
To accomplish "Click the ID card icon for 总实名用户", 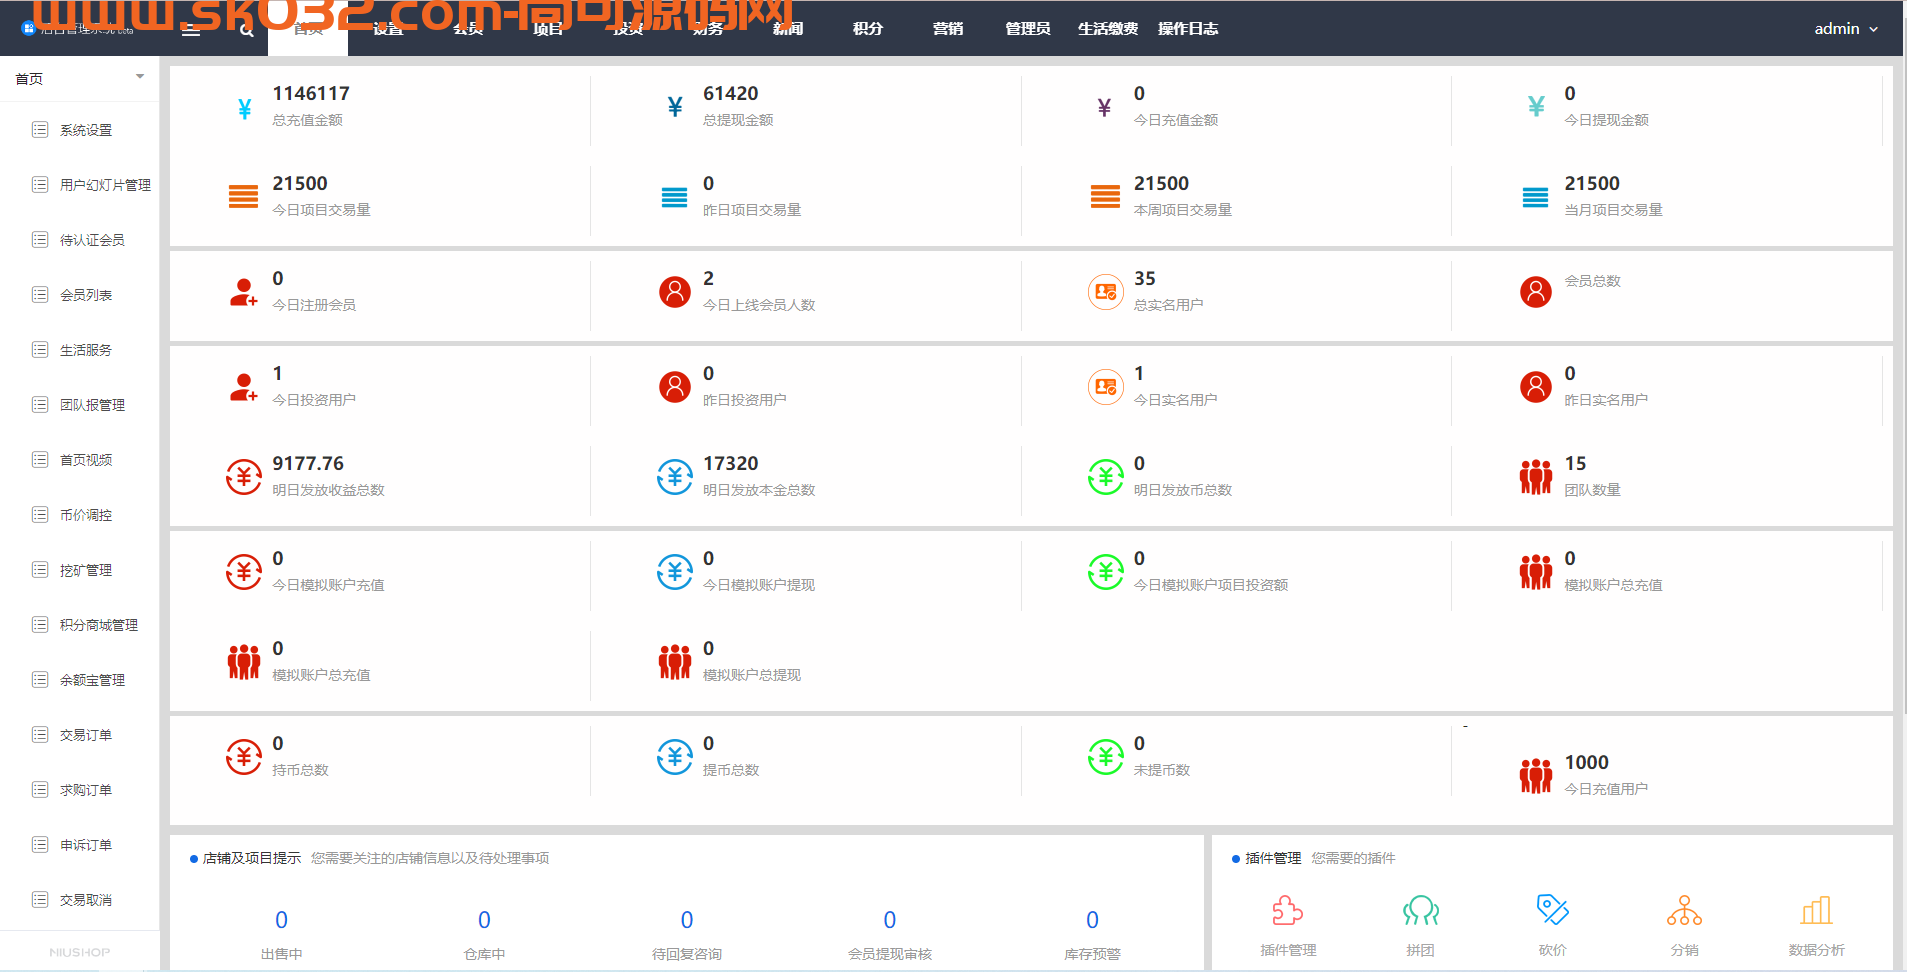I will (1105, 292).
